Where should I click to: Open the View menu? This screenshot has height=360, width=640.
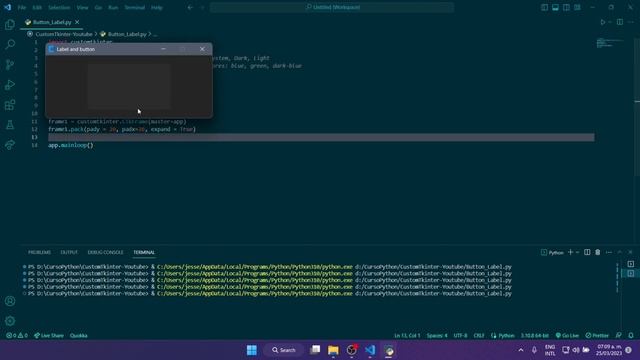click(x=82, y=7)
